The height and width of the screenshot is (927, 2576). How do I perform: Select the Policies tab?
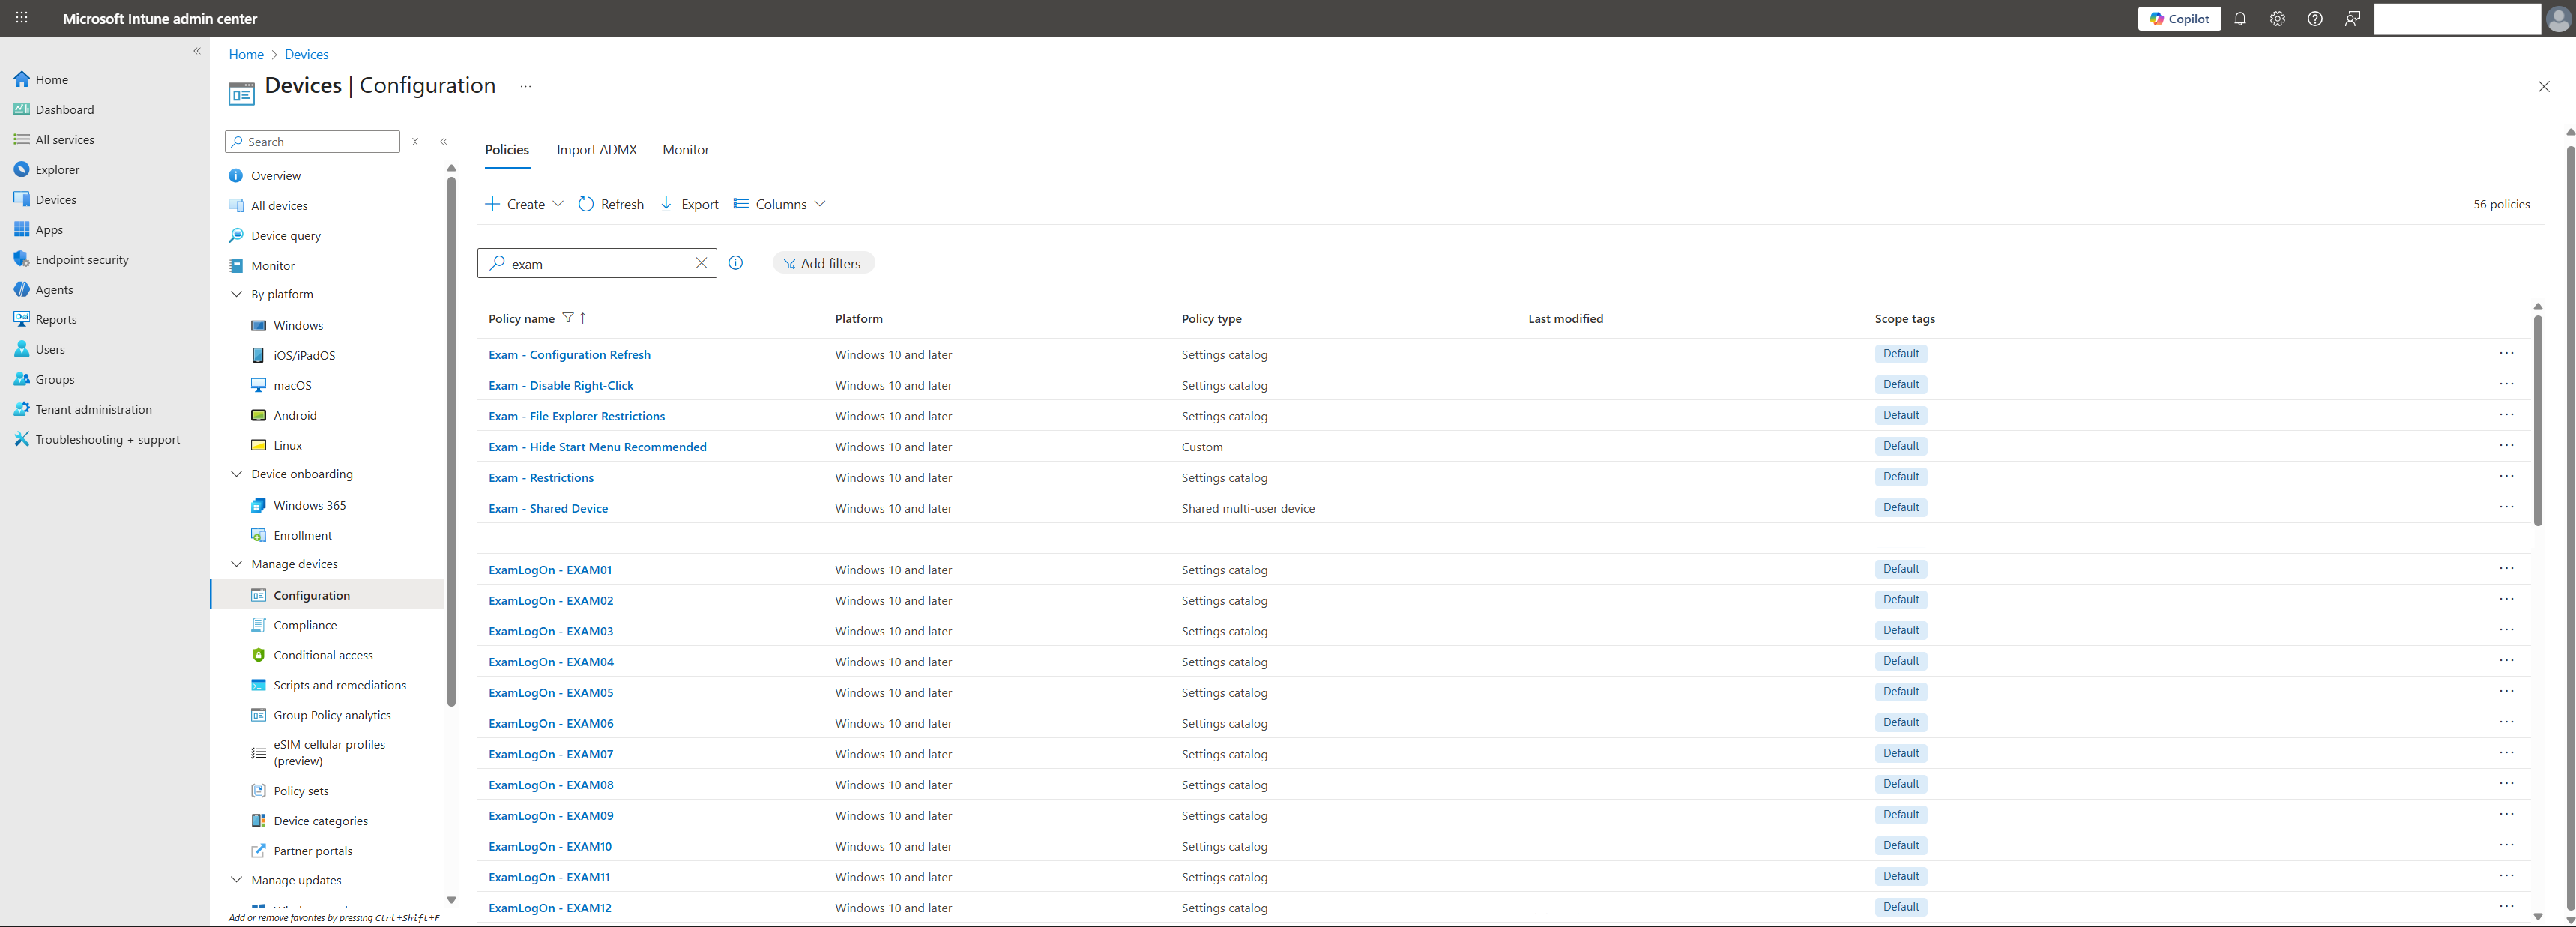tap(507, 150)
